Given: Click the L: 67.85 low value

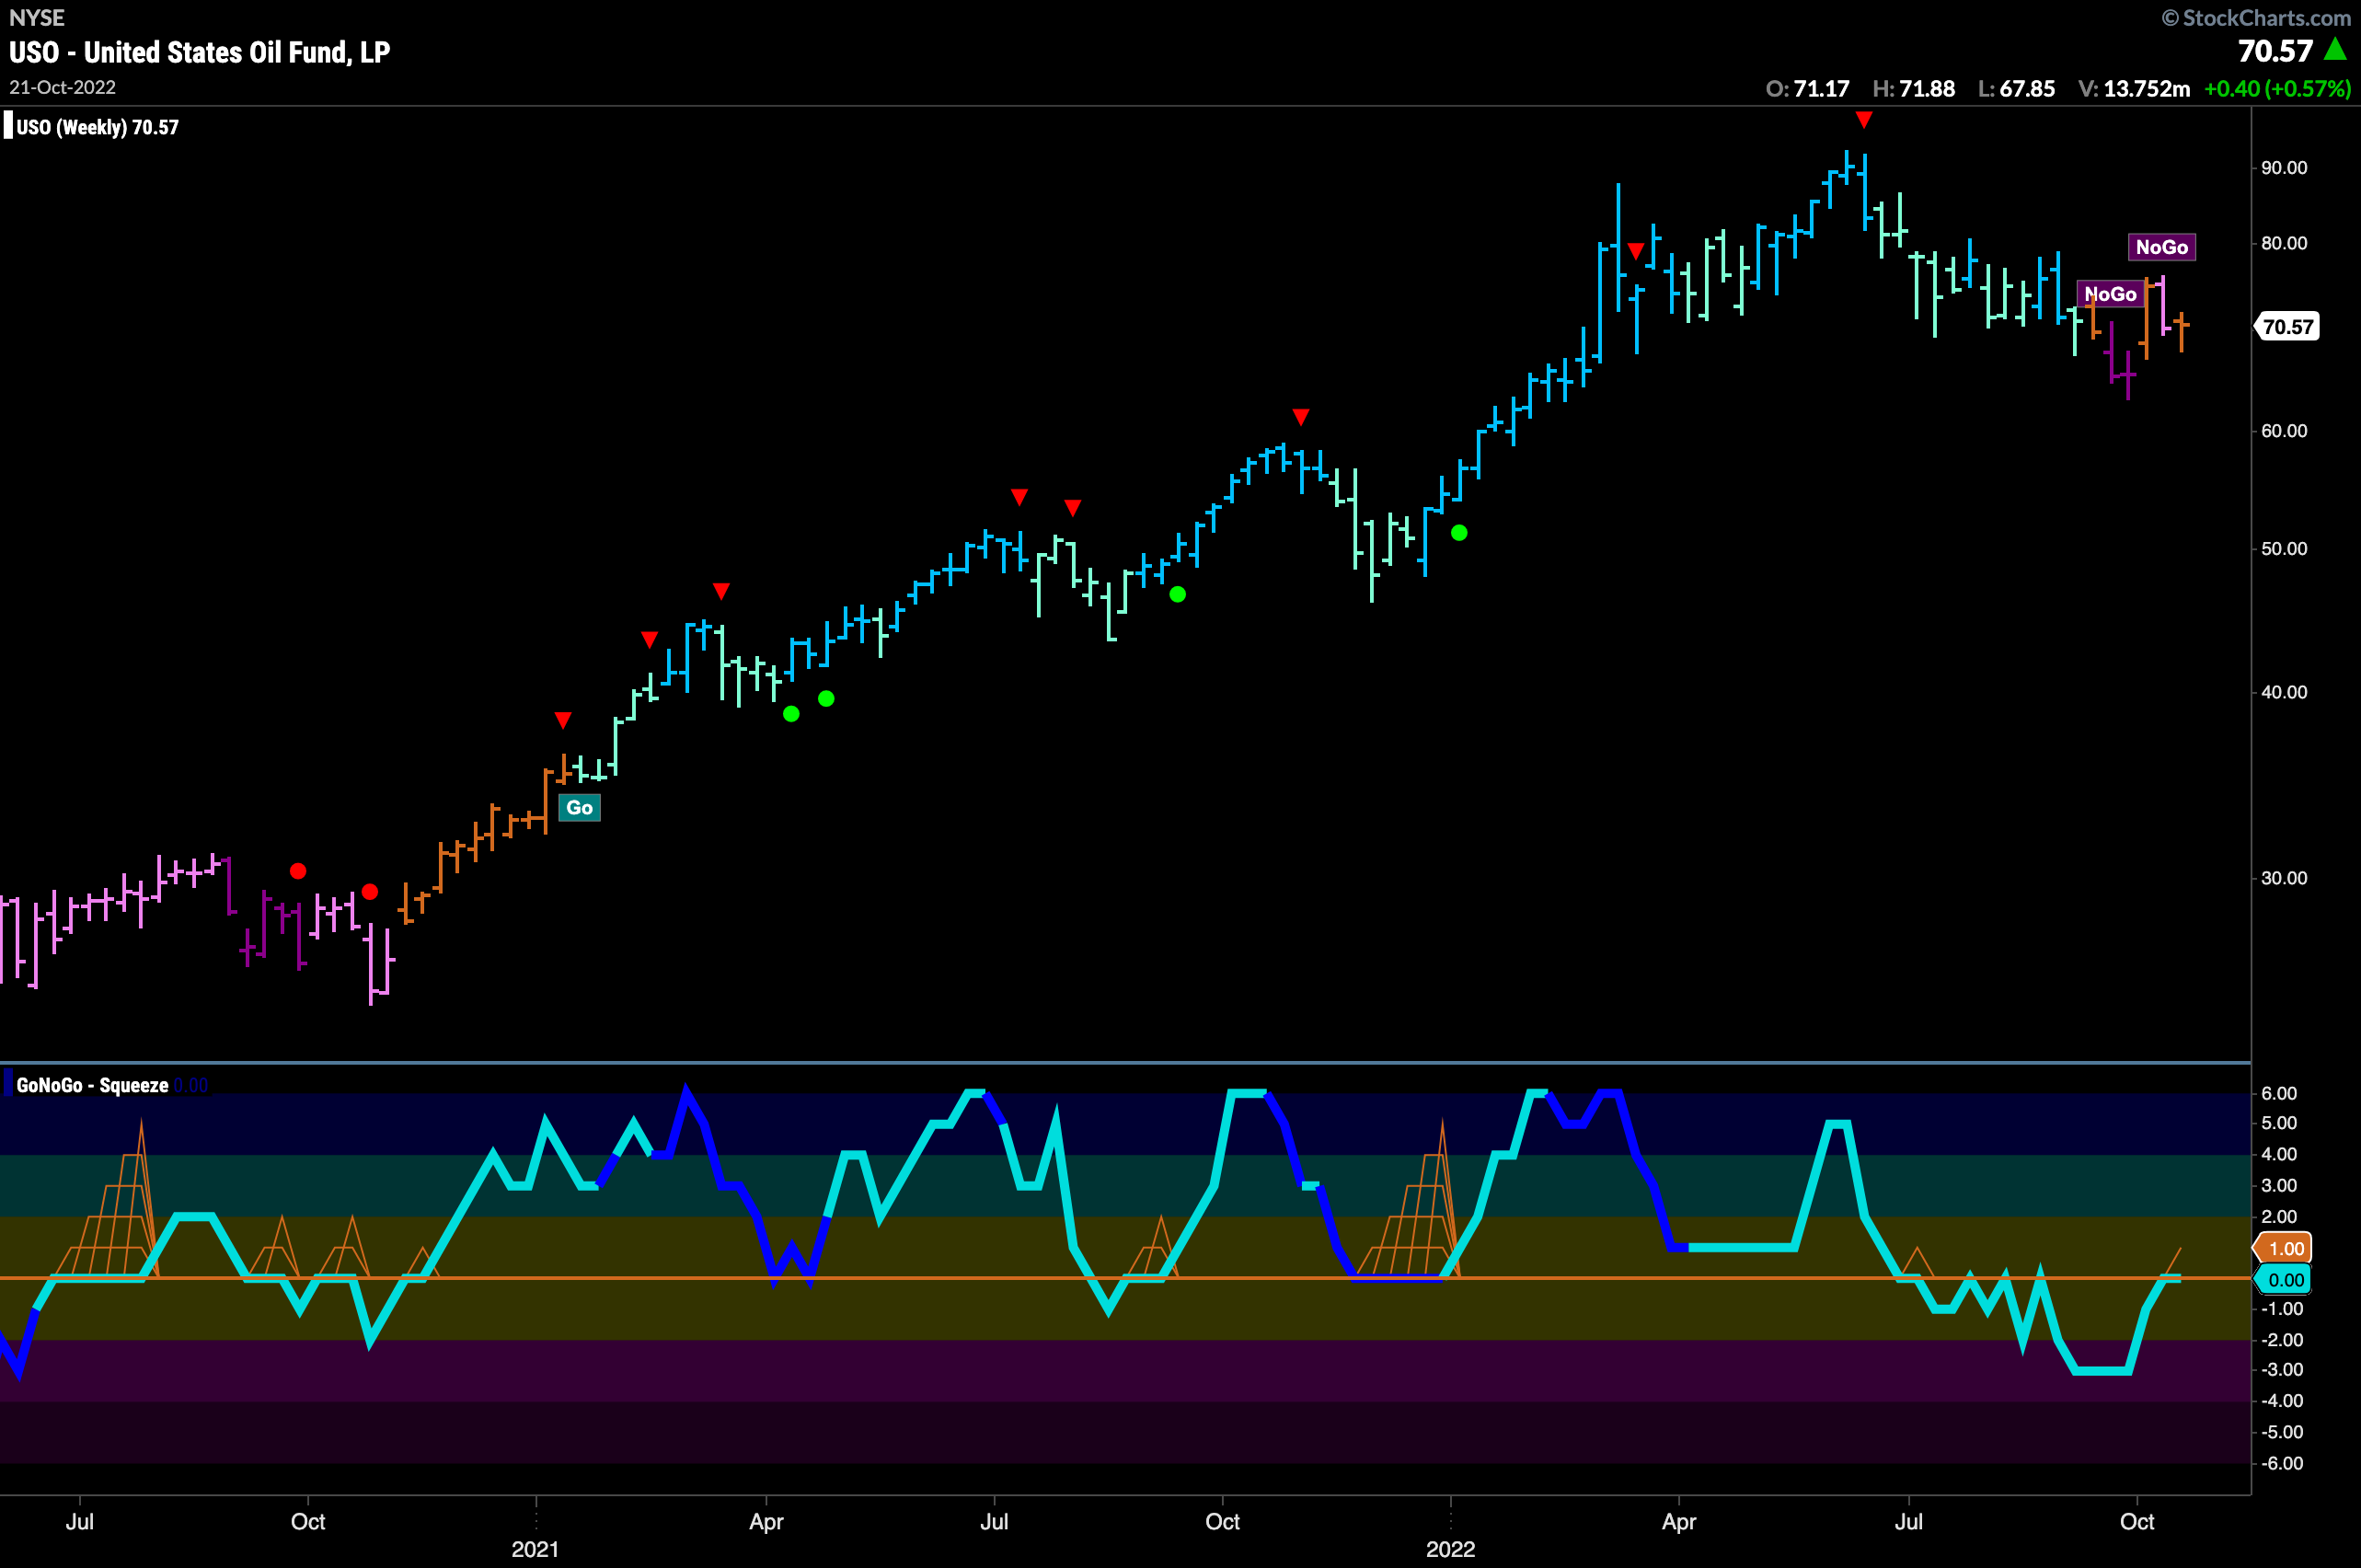Looking at the screenshot, I should (2016, 89).
